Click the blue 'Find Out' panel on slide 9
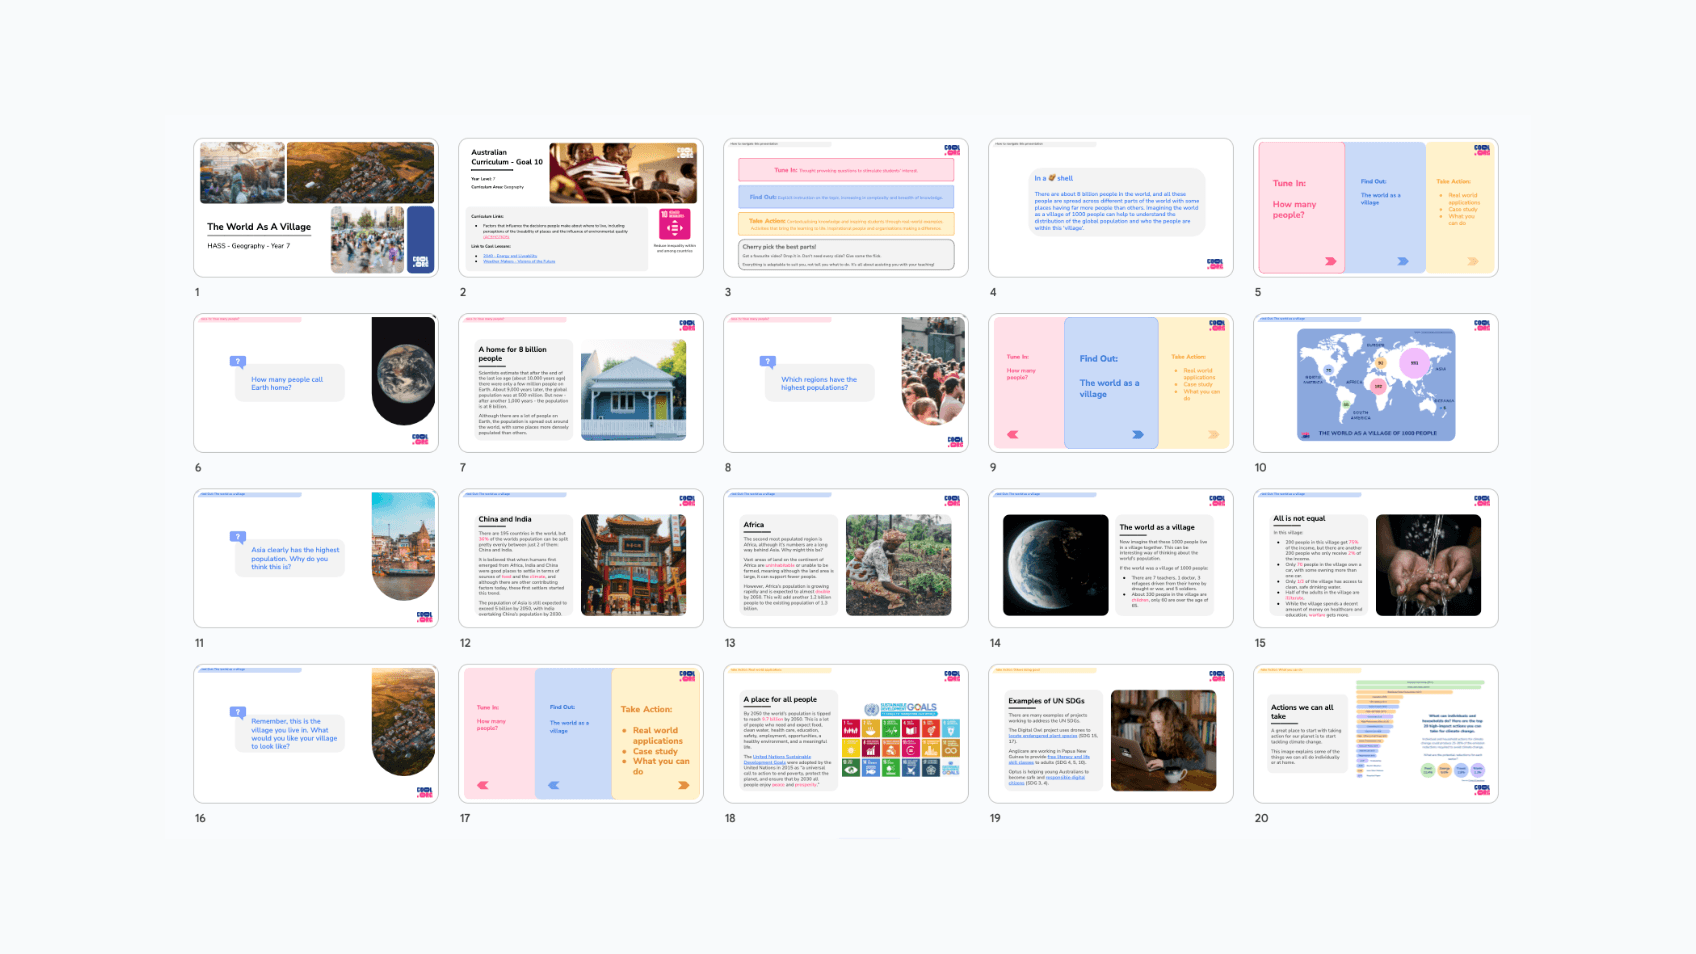The image size is (1696, 954). (1110, 383)
